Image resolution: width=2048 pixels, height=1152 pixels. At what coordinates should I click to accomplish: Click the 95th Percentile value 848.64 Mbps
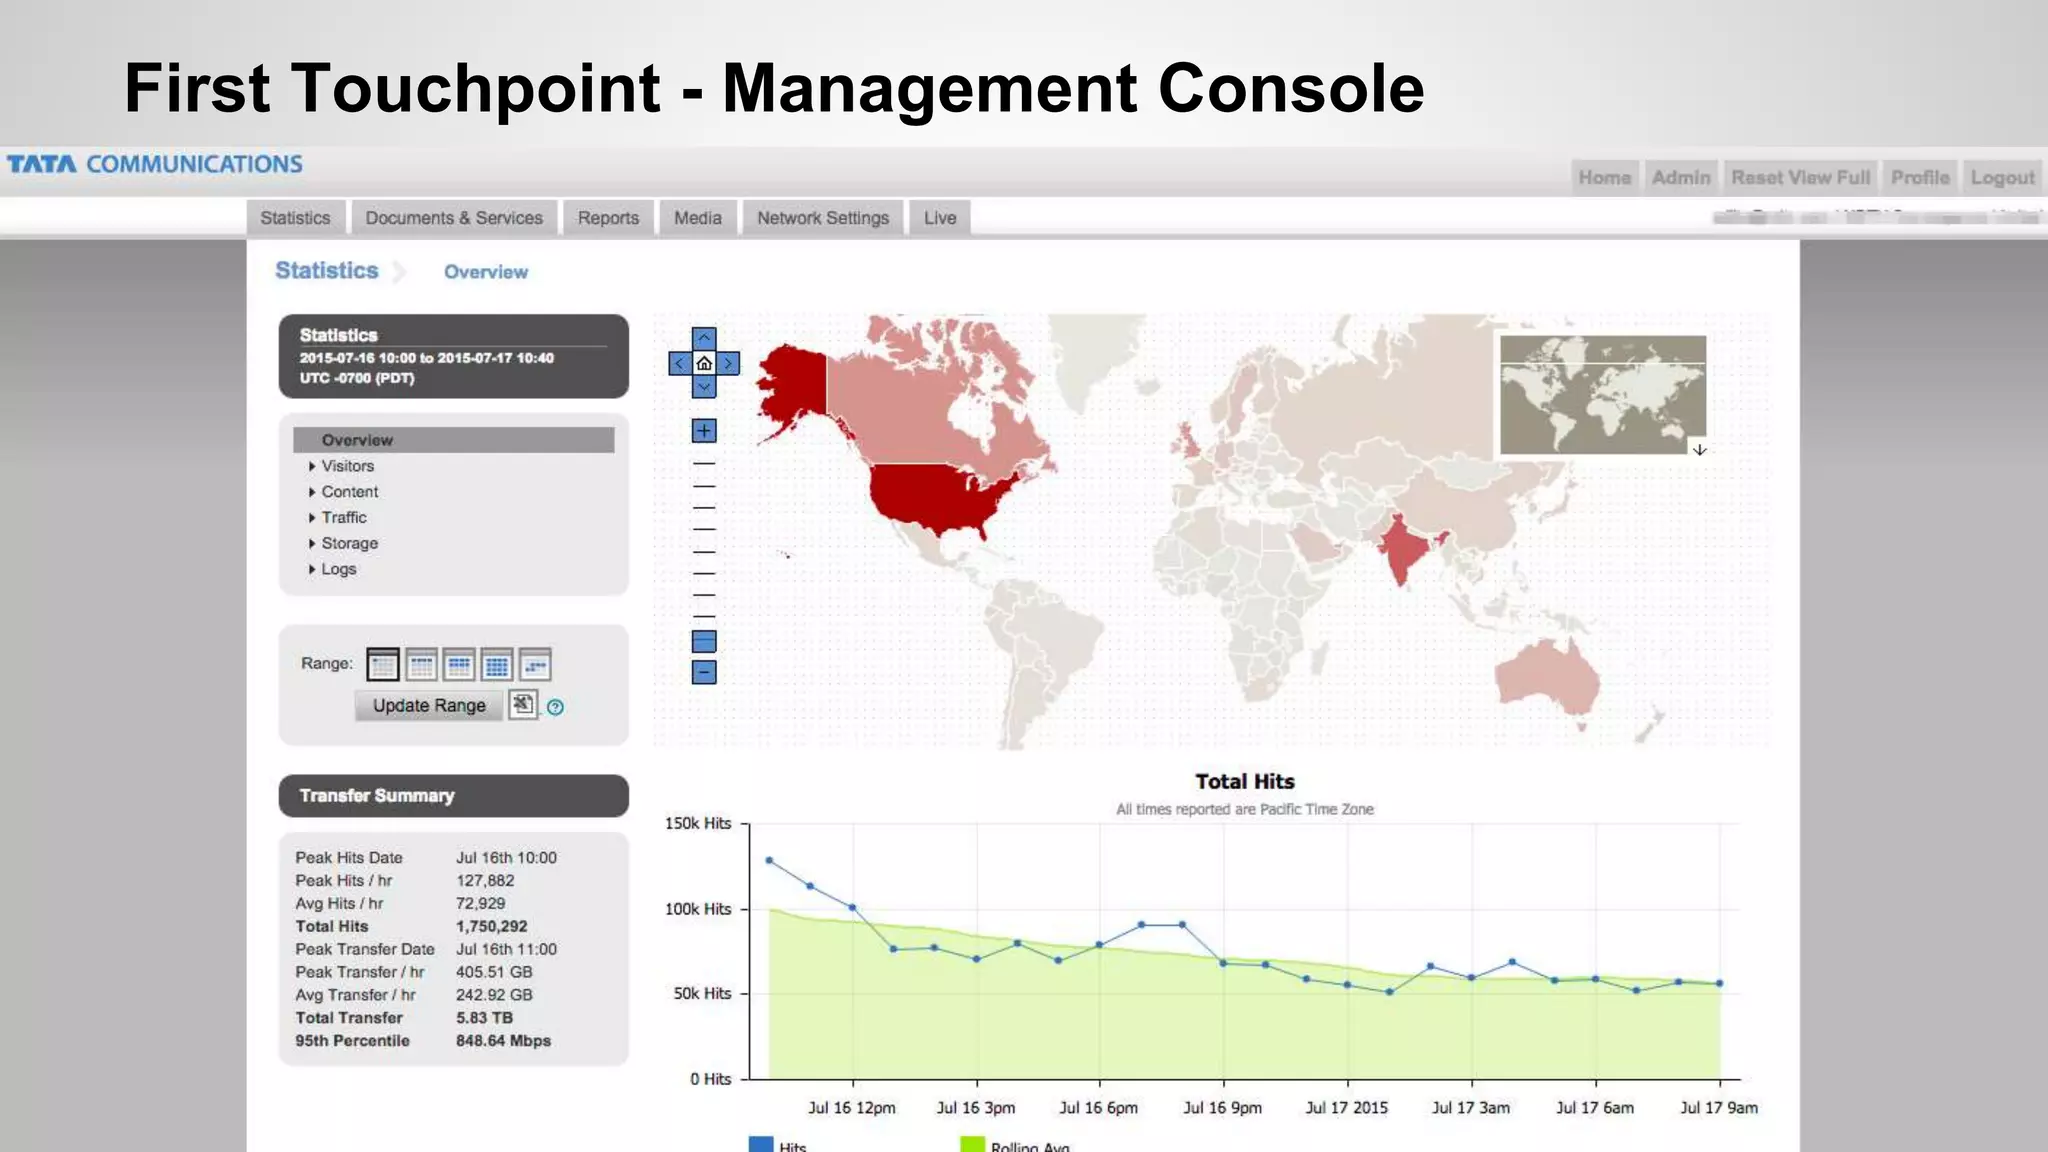point(503,1041)
